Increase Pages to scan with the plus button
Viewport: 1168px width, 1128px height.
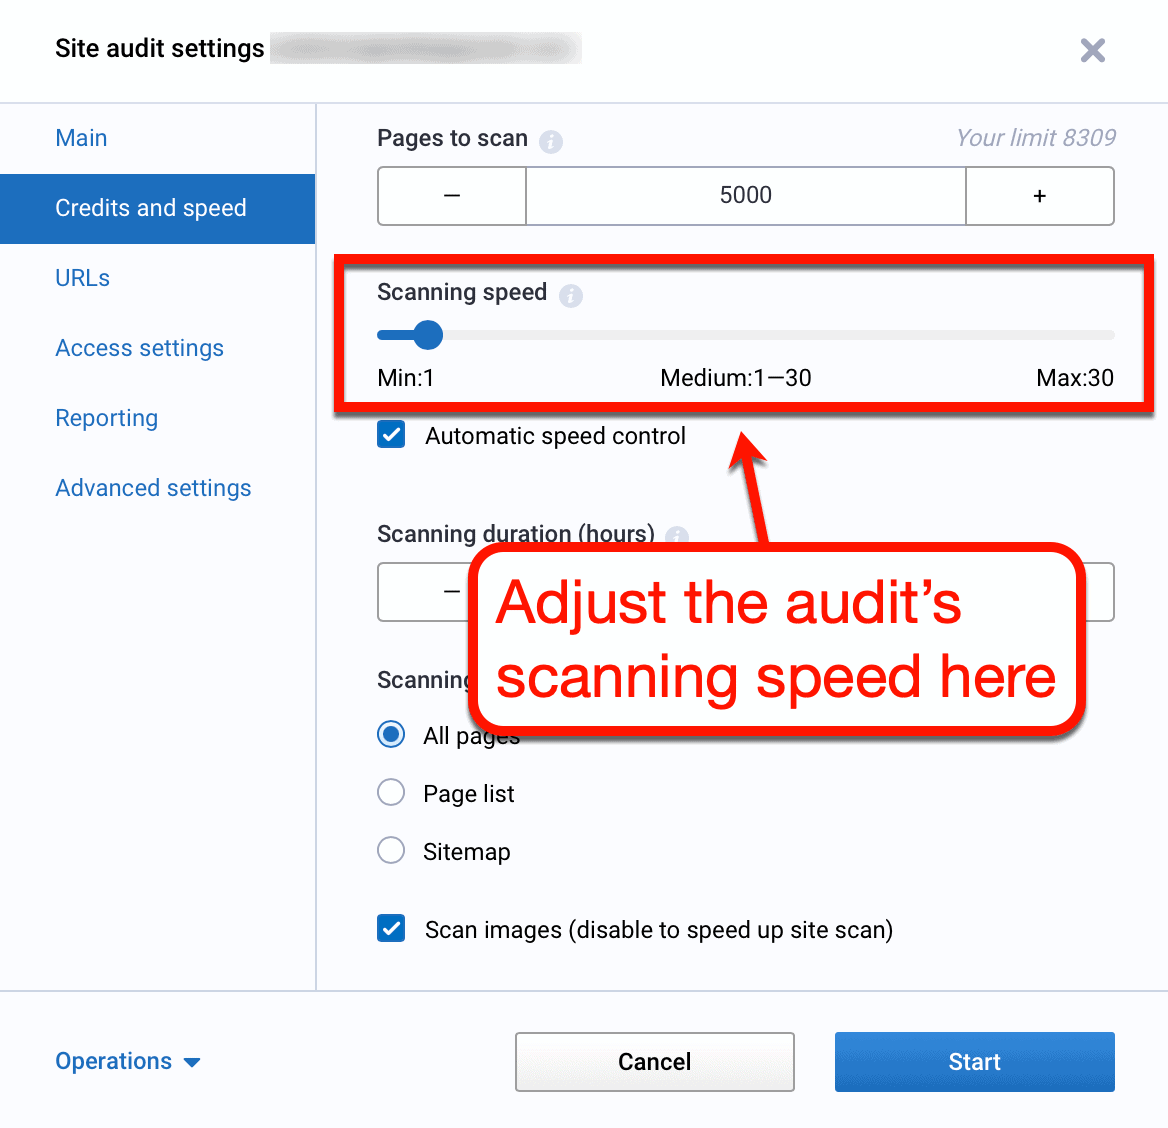coord(1039,196)
